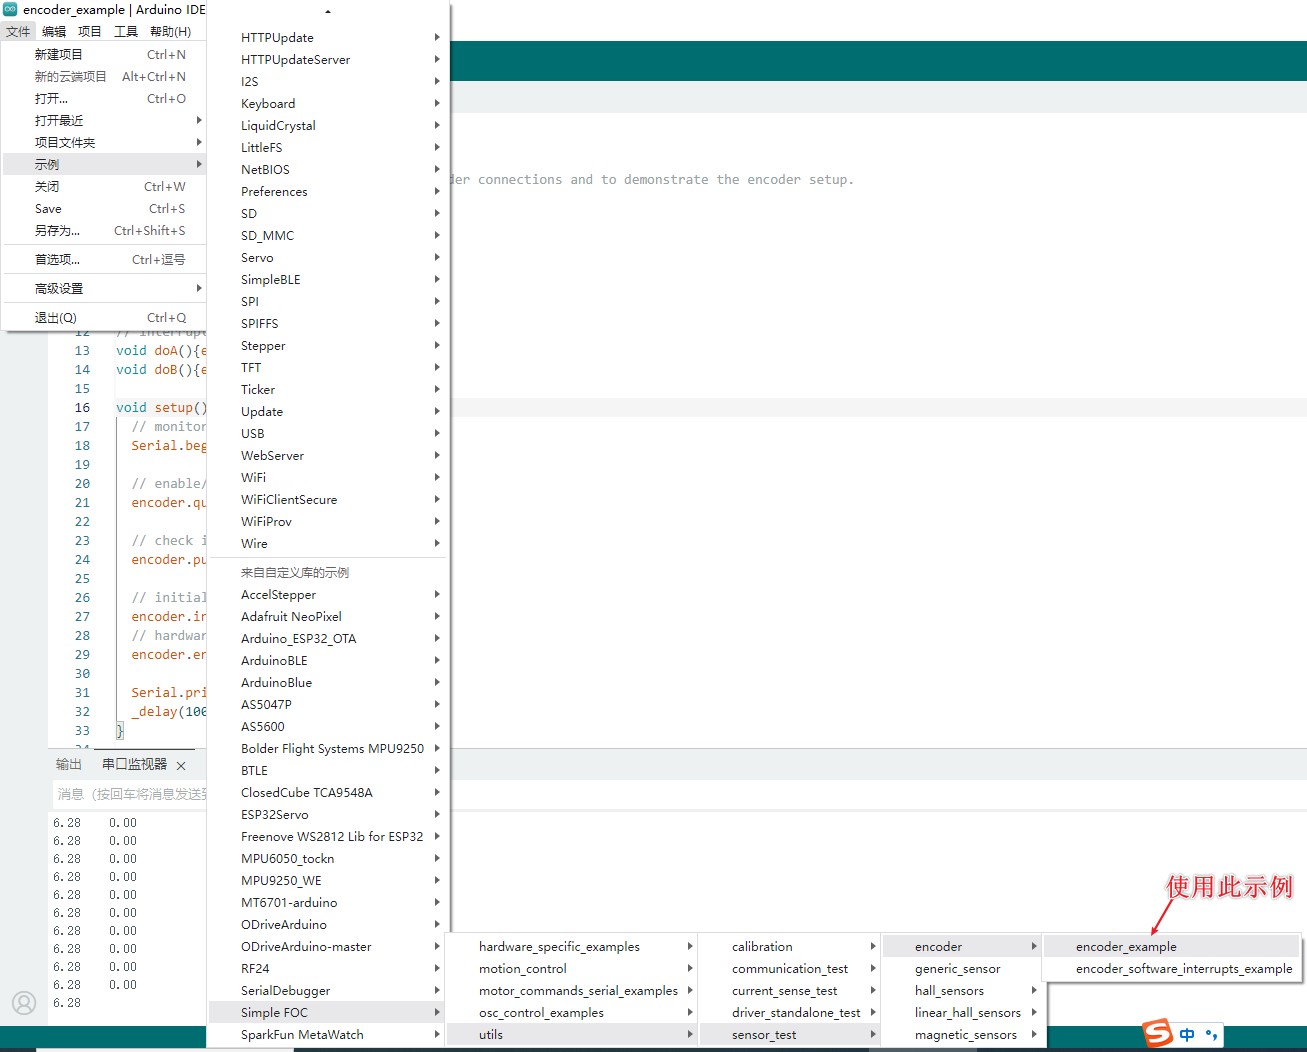This screenshot has height=1052, width=1307.
Task: Switch to the 输出 tab
Action: tap(67, 764)
